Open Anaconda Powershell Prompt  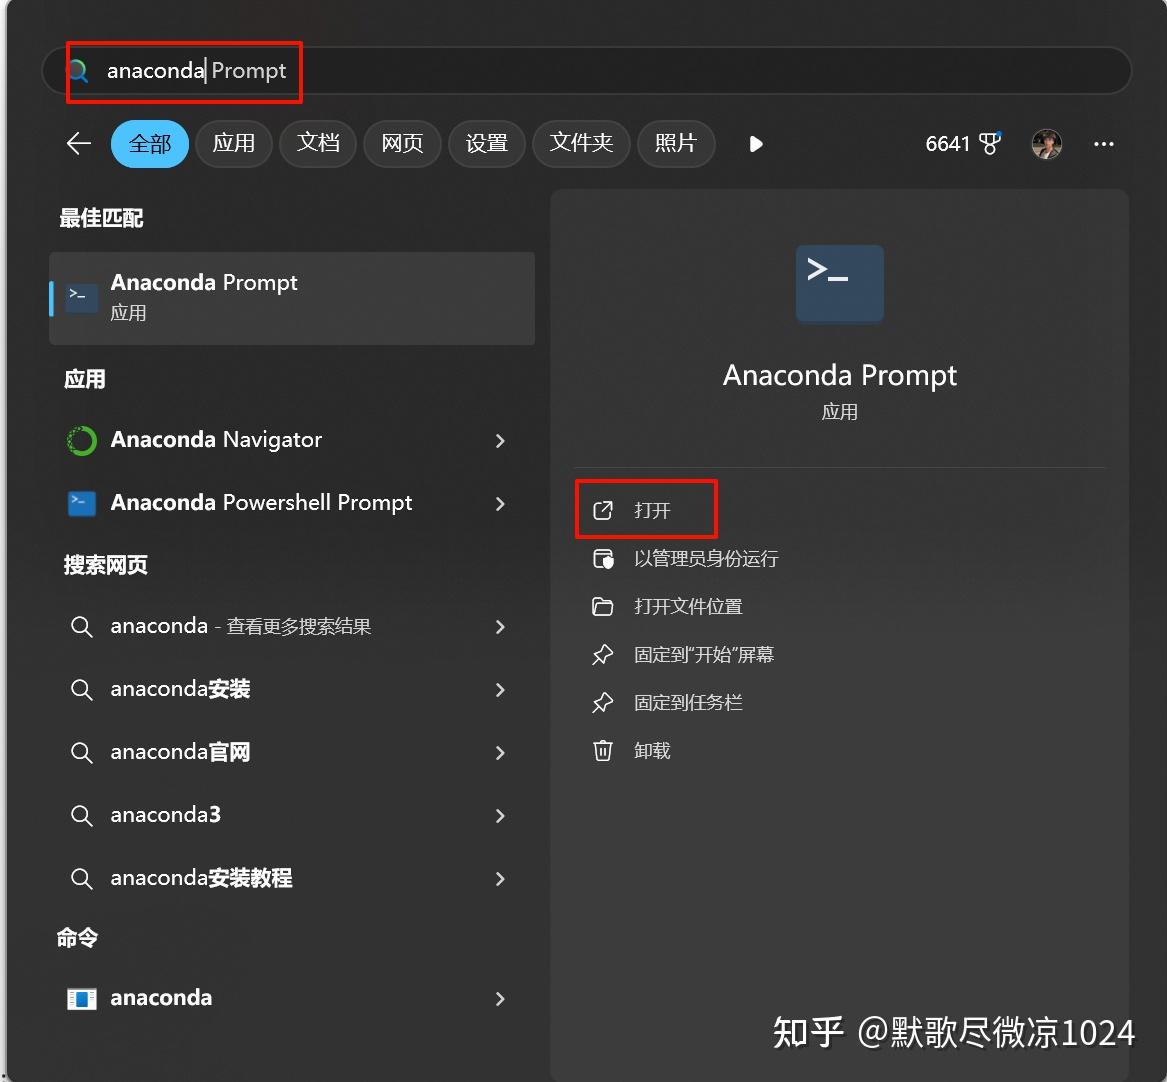tap(262, 503)
